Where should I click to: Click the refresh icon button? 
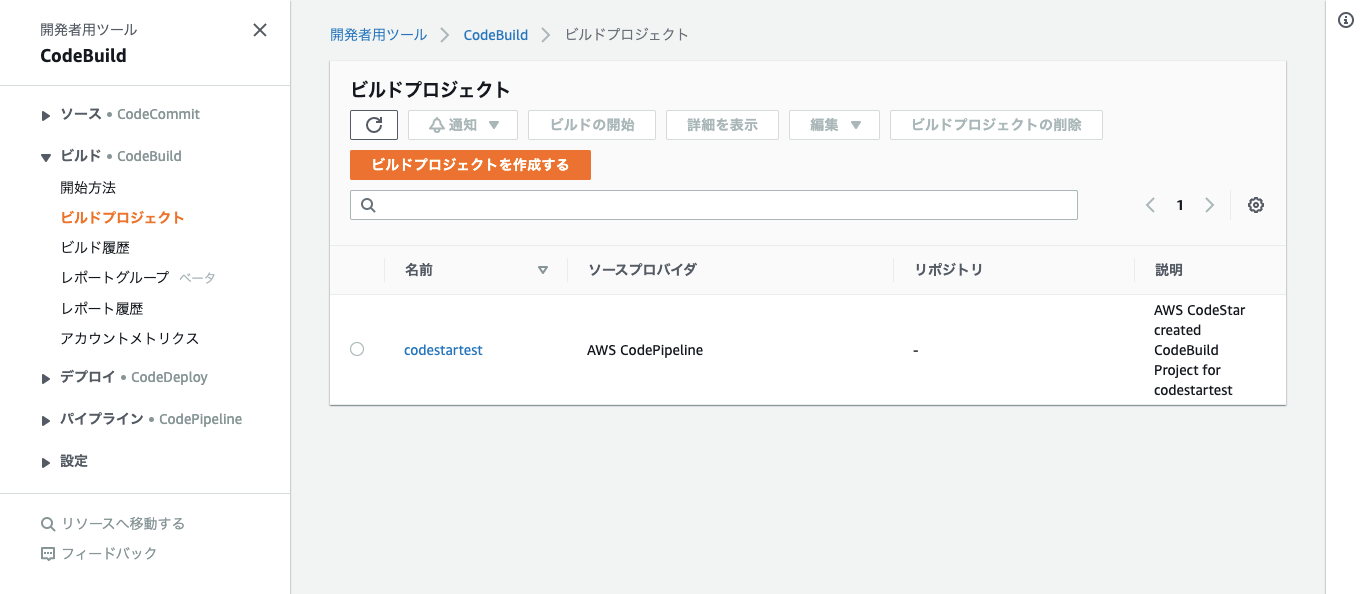[374, 125]
